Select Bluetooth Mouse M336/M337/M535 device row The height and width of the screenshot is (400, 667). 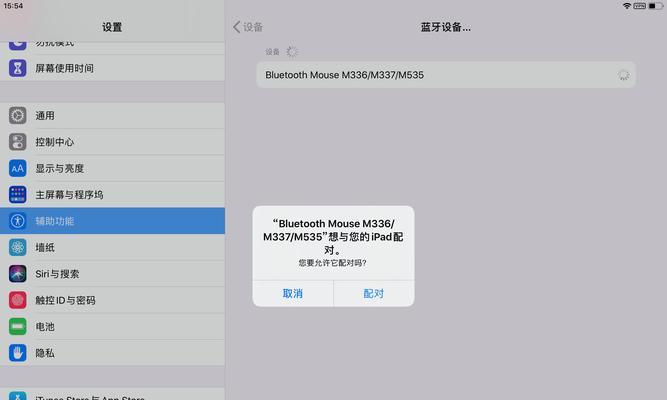(x=446, y=75)
